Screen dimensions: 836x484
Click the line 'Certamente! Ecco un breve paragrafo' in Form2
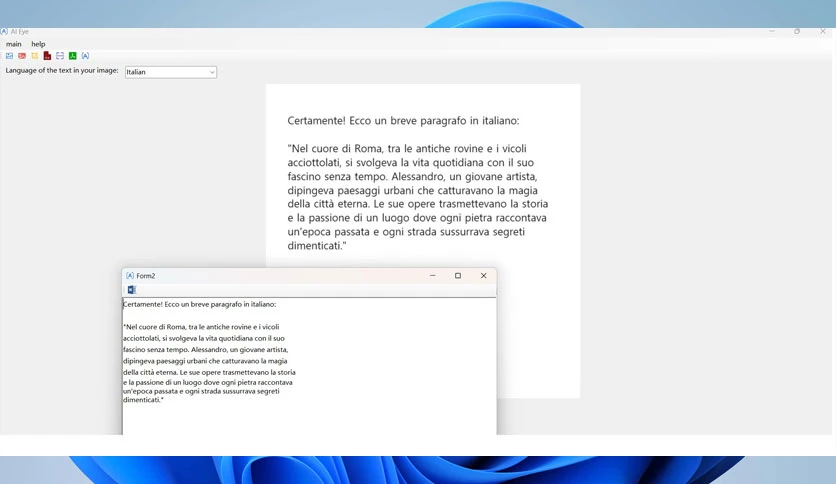[x=199, y=304]
